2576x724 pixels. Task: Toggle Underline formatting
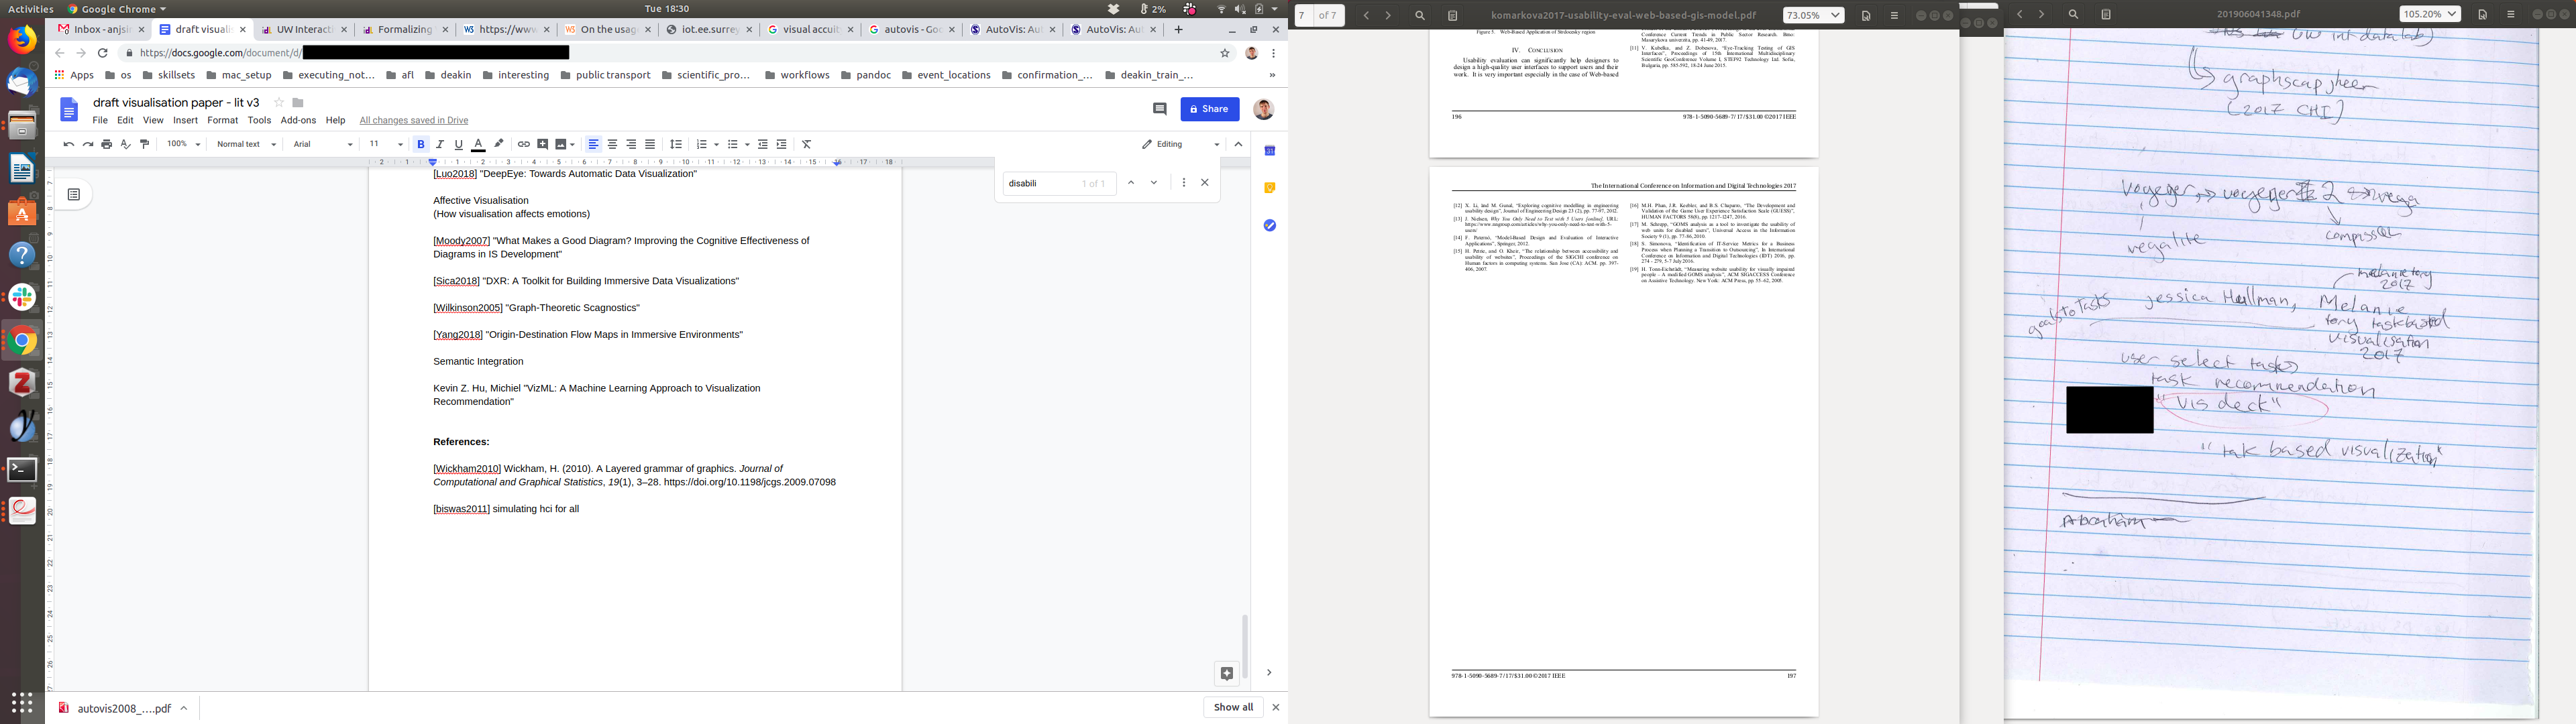coord(459,144)
